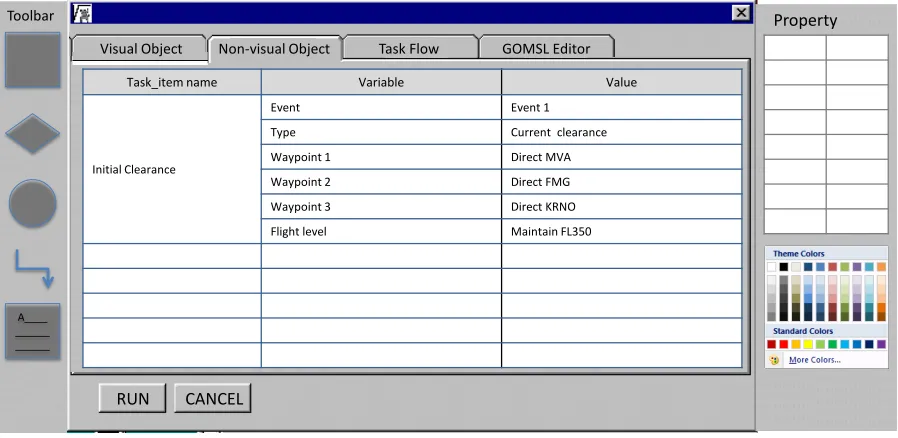The height and width of the screenshot is (438, 898).
Task: Click the Task_item name column header
Action: tap(172, 82)
